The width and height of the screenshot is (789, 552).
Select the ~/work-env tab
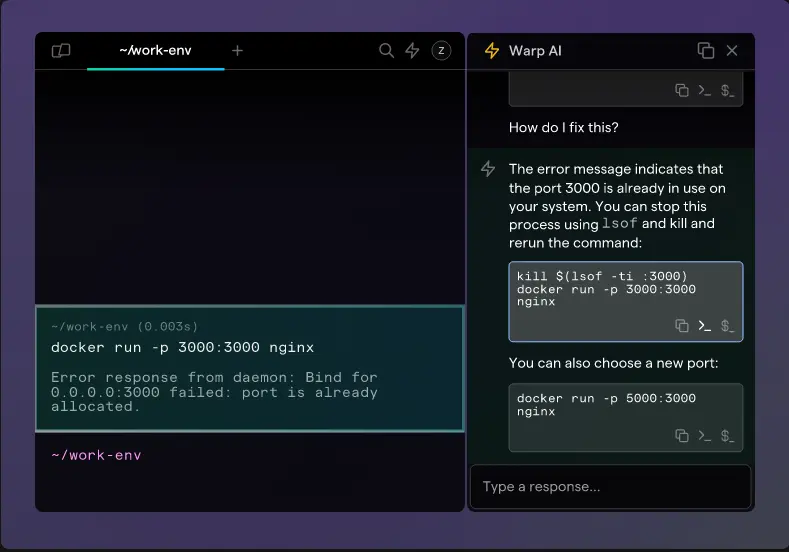point(155,50)
